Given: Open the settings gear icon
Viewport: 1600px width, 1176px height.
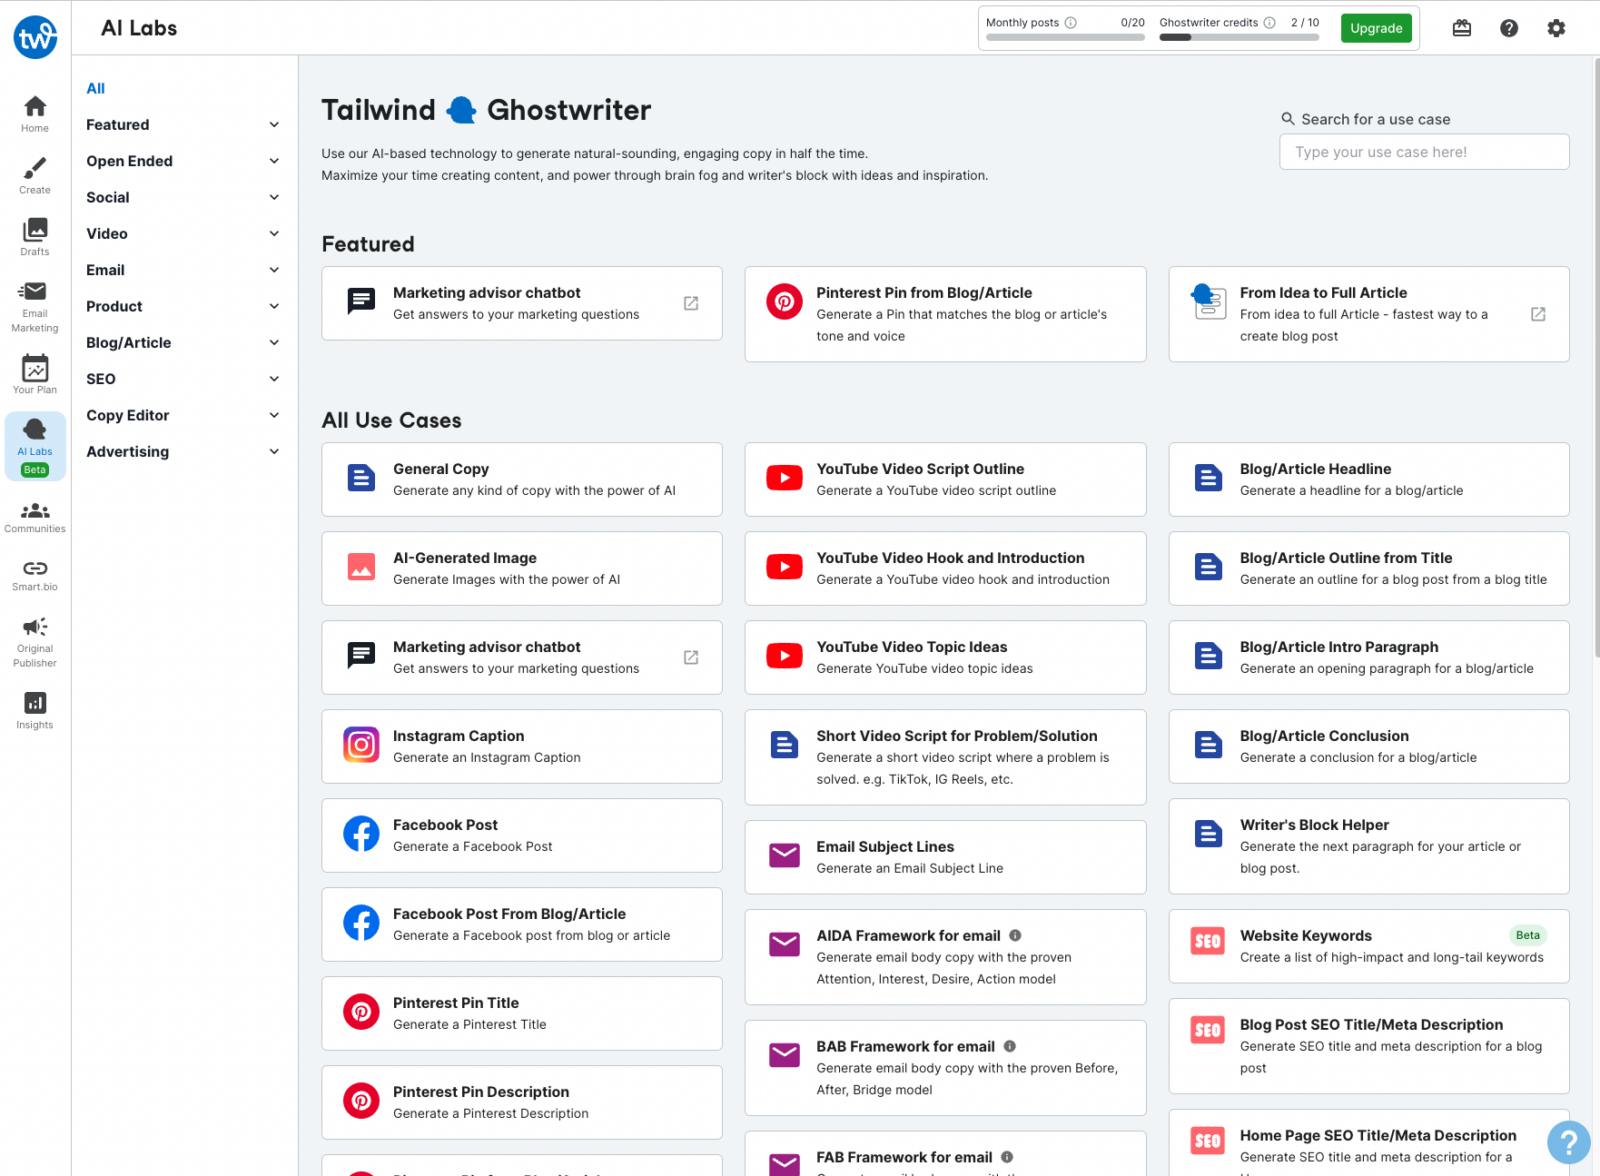Looking at the screenshot, I should pos(1556,28).
